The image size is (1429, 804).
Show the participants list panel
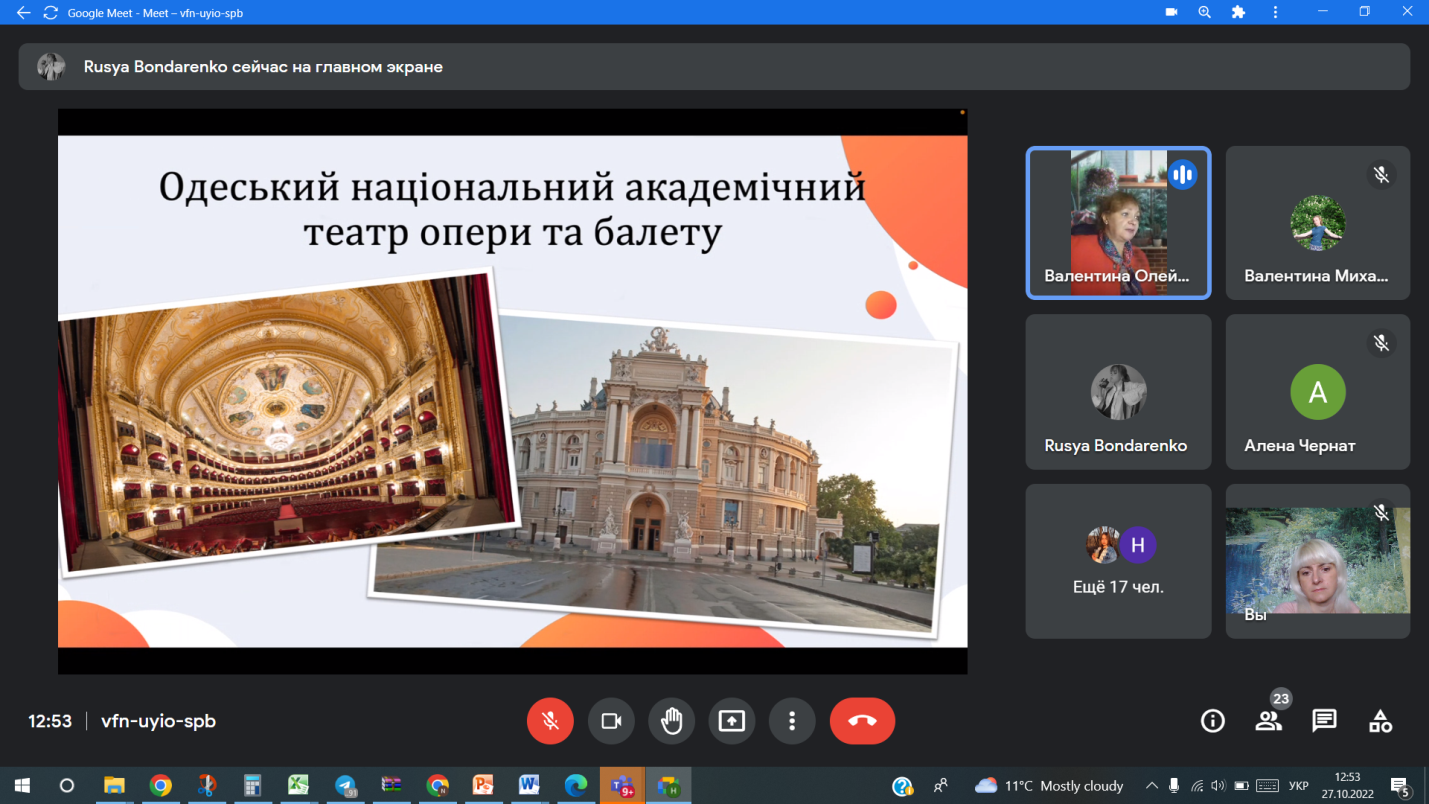(1268, 721)
